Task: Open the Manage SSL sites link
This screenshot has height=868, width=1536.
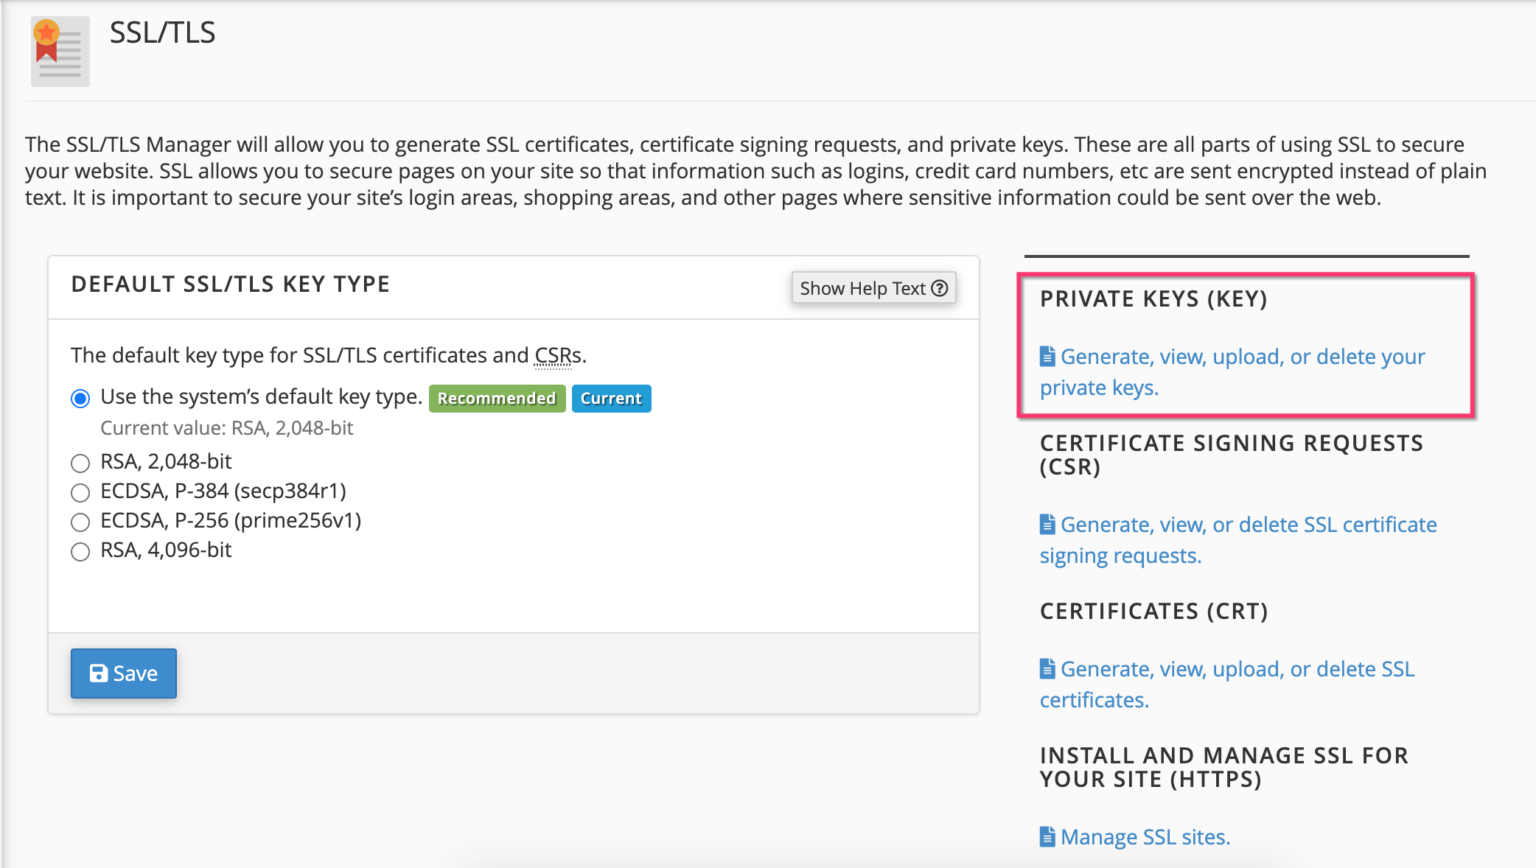Action: (x=1146, y=836)
